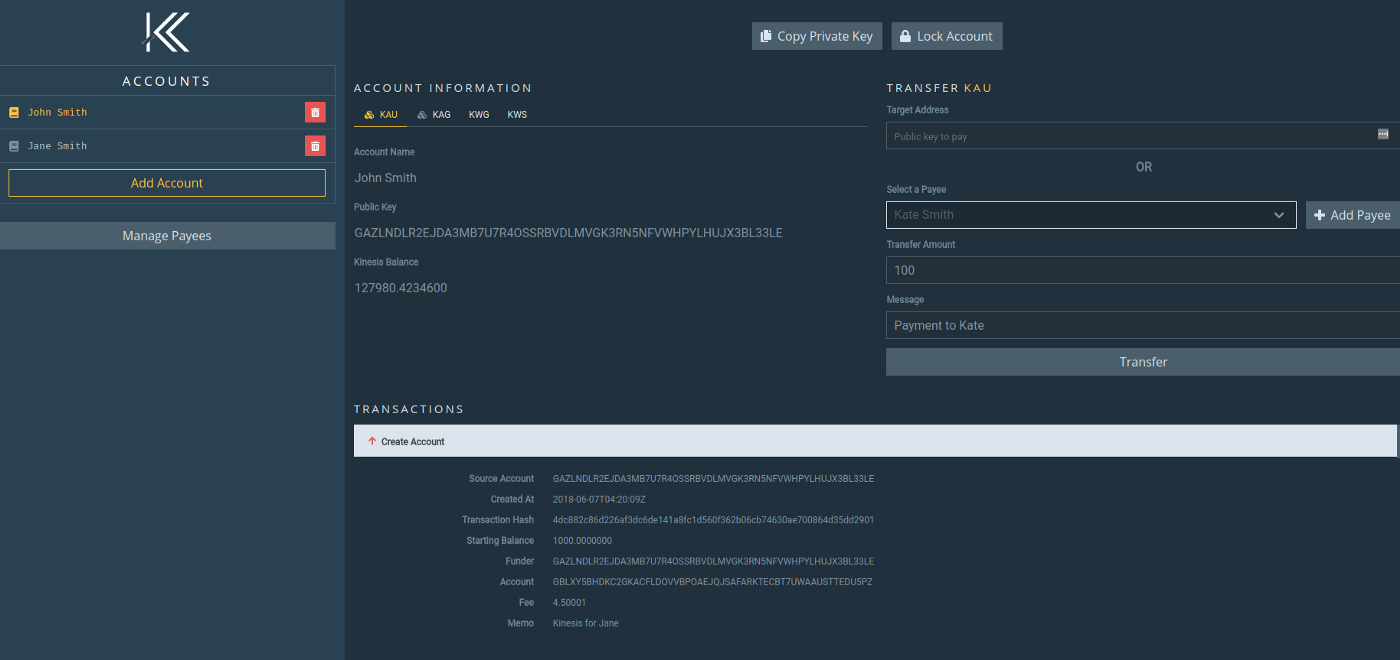
Task: Switch to the KAU currency tab
Action: coord(380,115)
